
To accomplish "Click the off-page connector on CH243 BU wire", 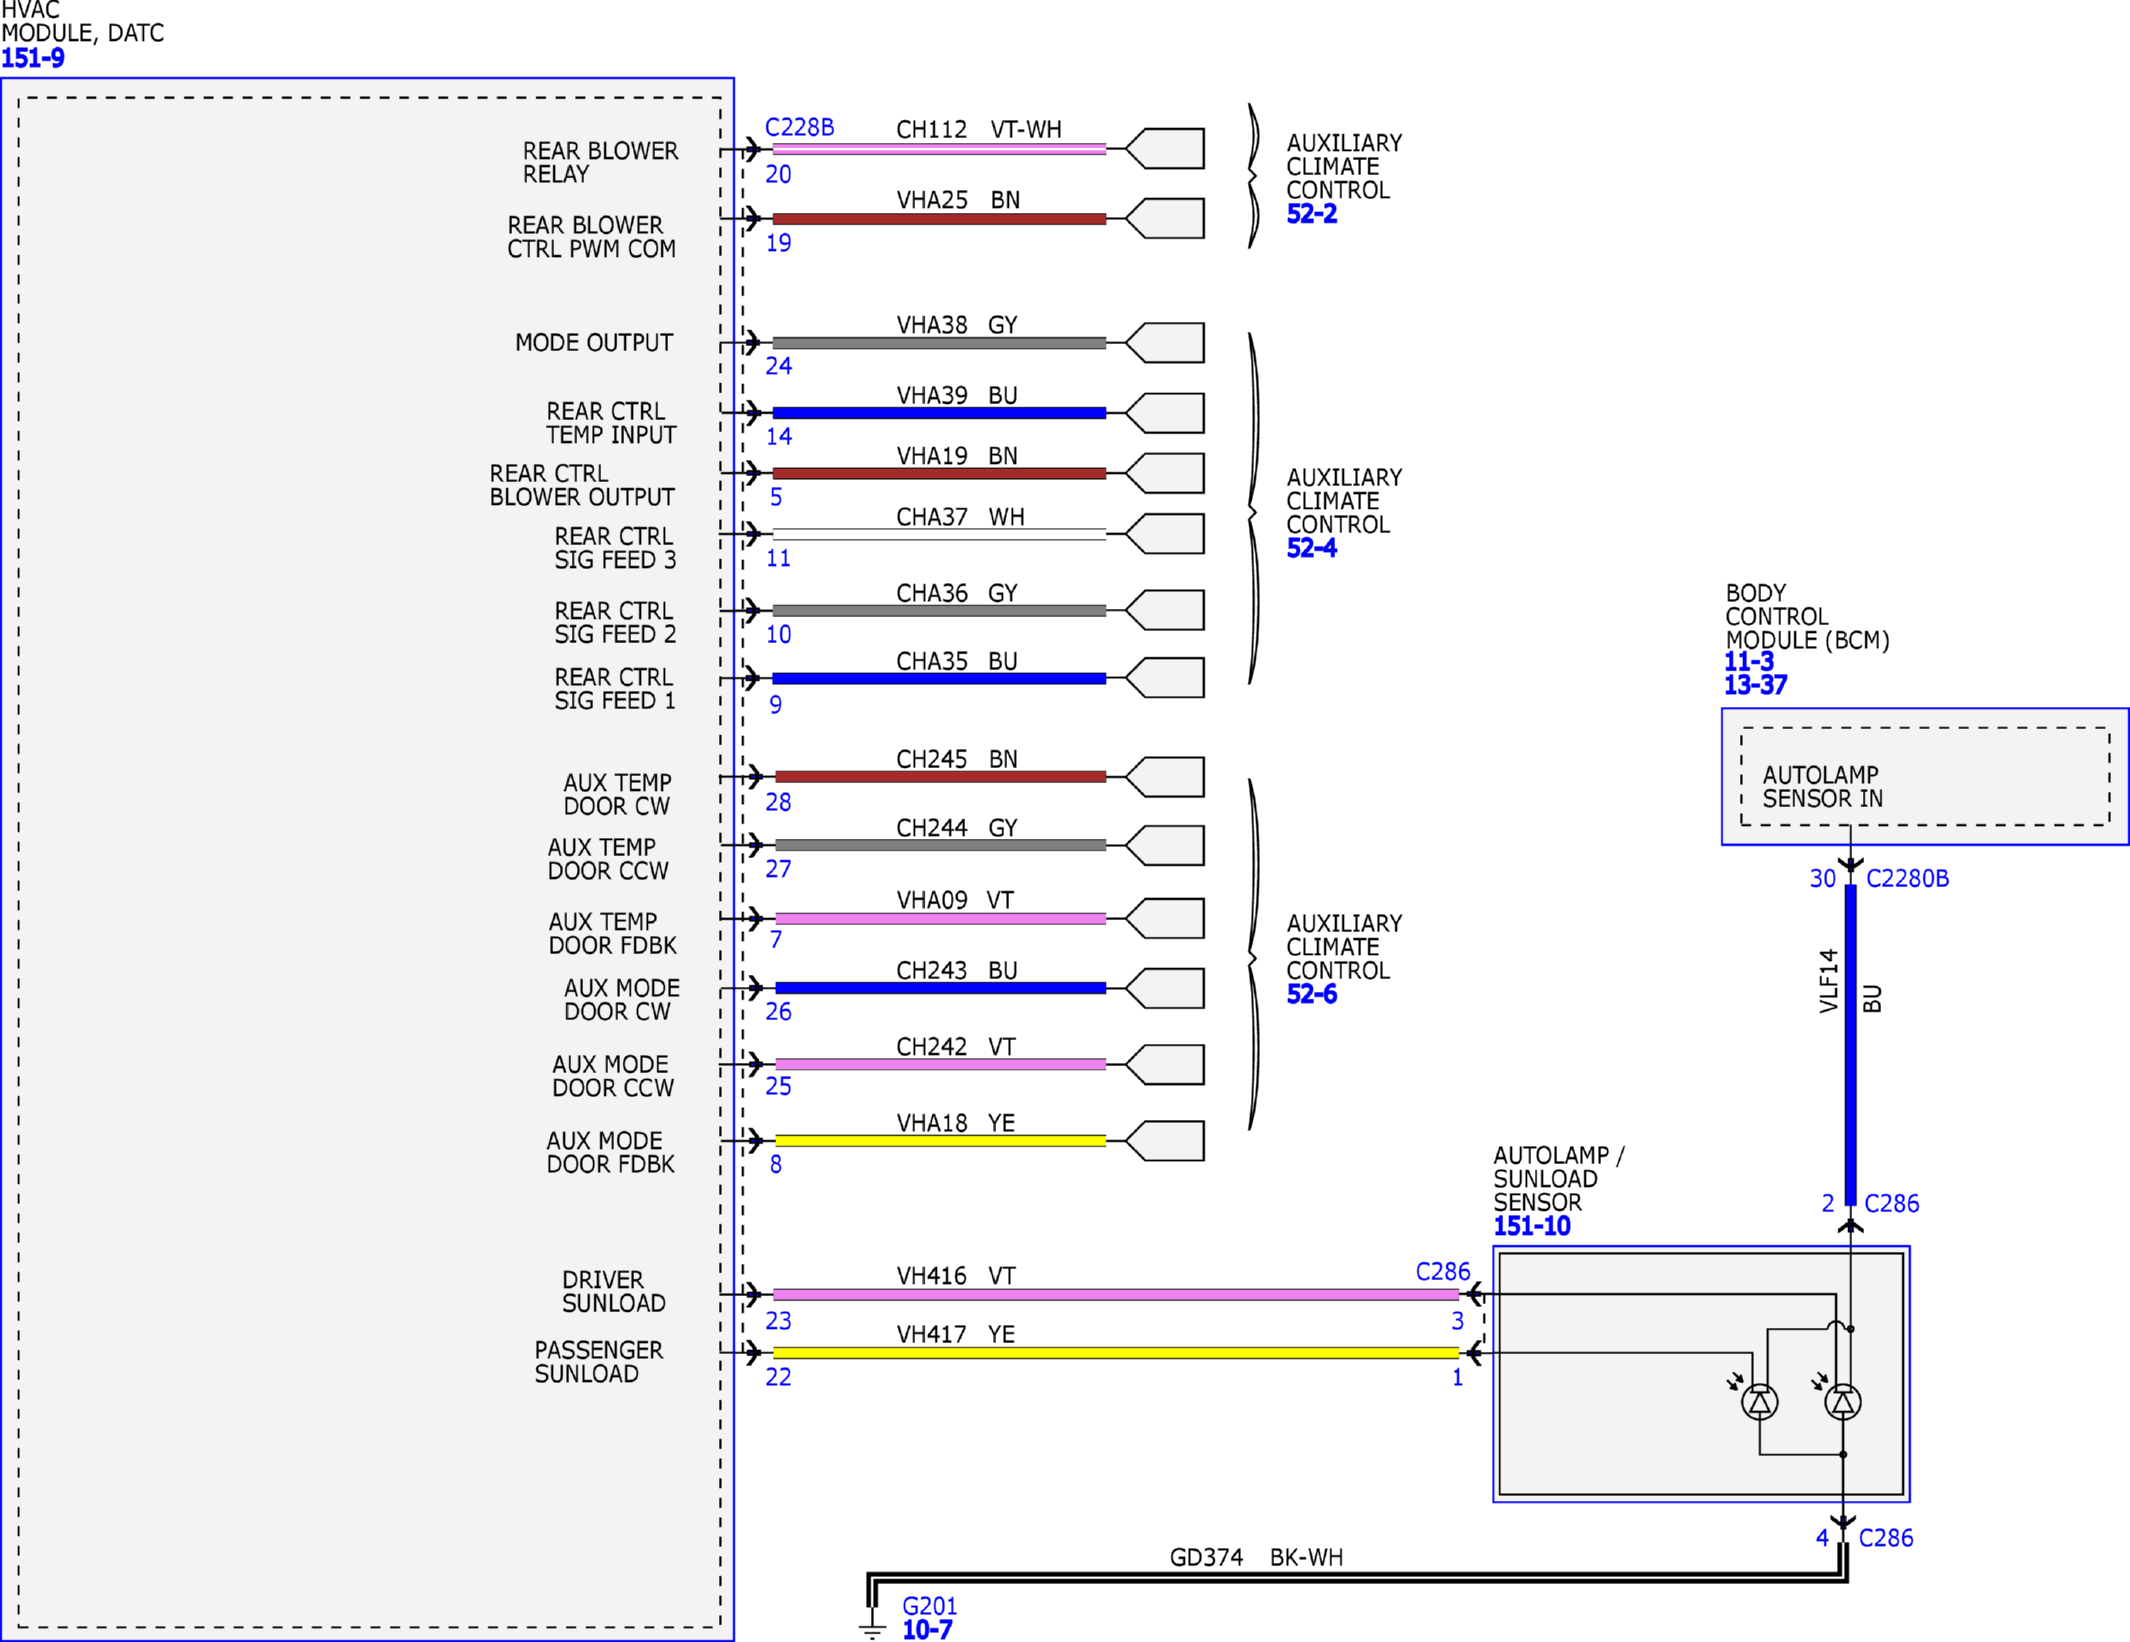I will (x=1165, y=988).
